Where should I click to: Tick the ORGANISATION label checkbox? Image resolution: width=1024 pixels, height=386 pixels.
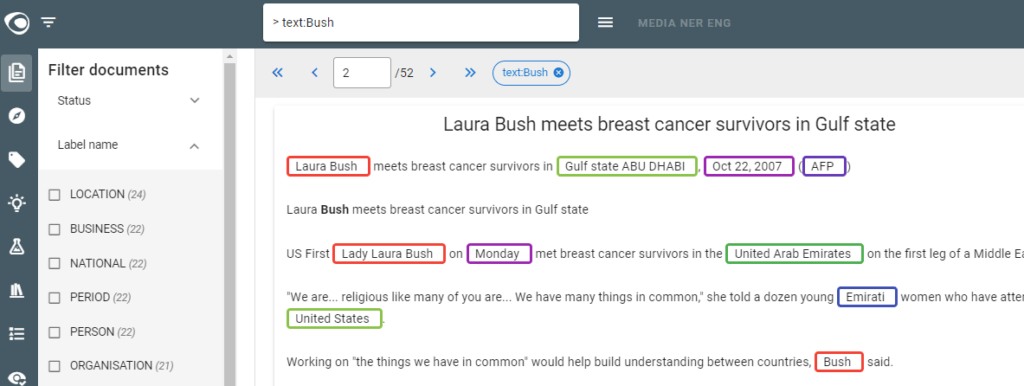coord(55,366)
